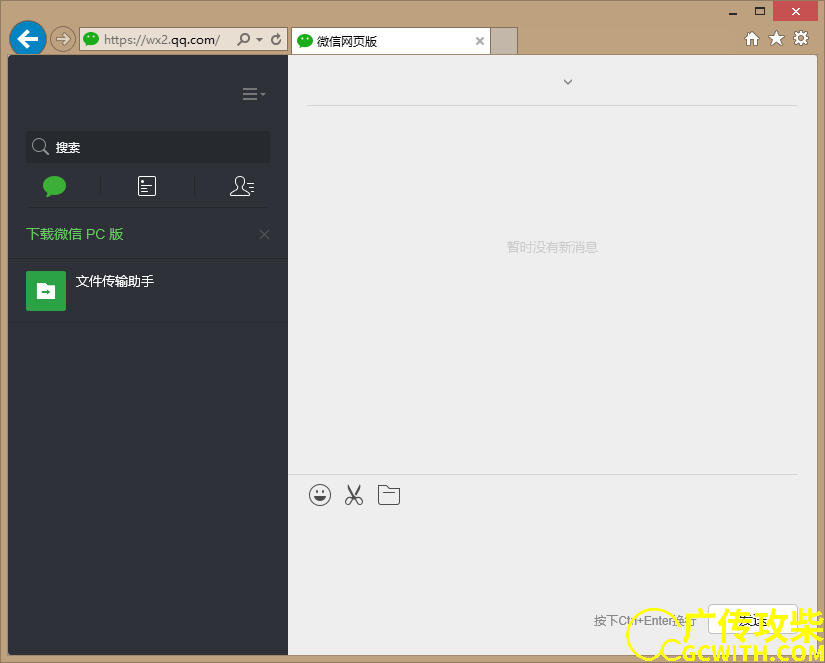Go back using the browser back arrow

click(28, 38)
